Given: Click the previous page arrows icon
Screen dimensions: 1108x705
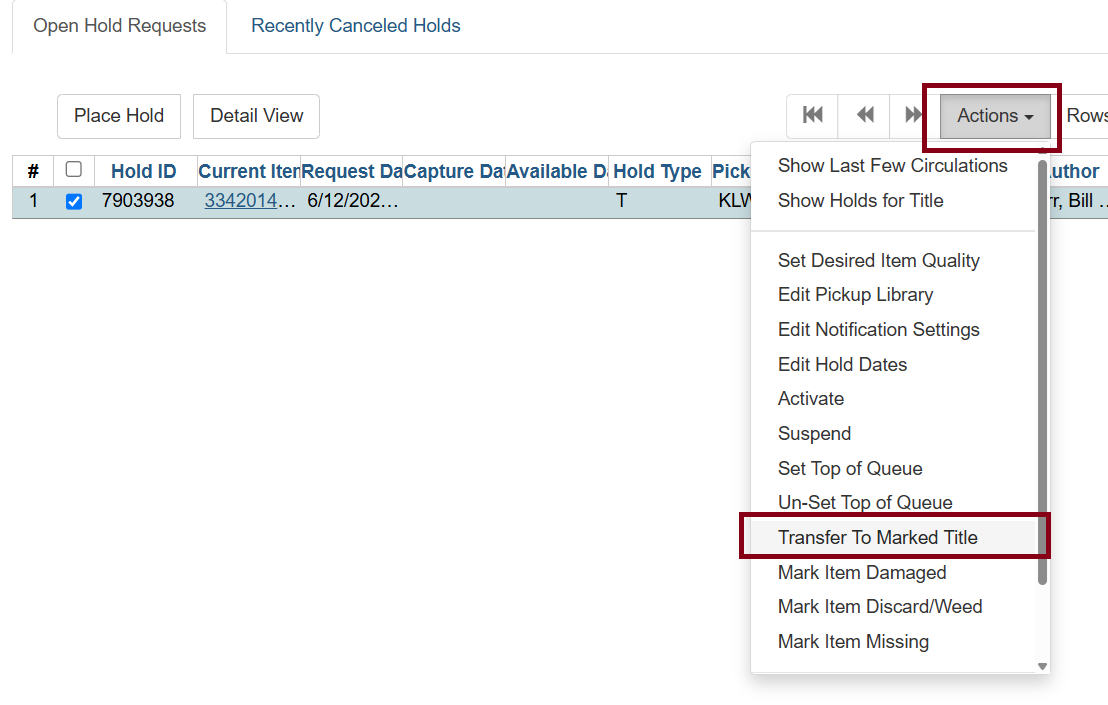Looking at the screenshot, I should click(x=865, y=116).
